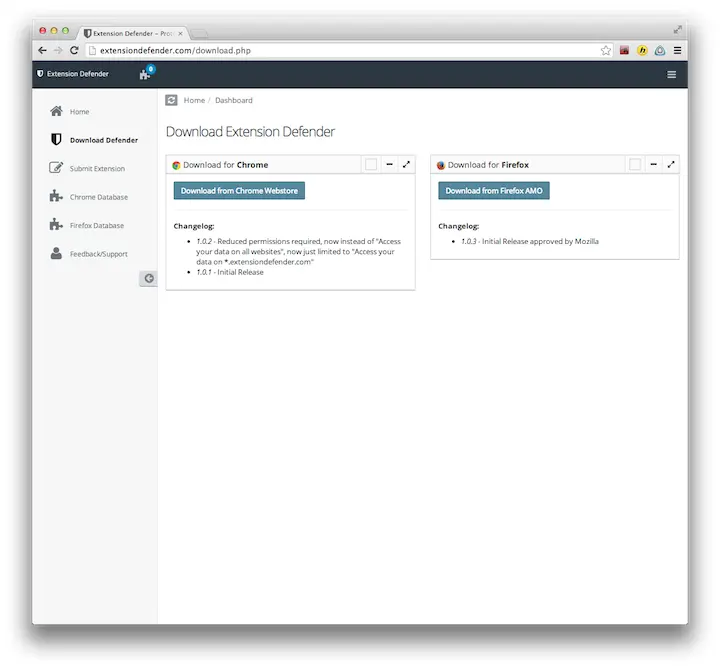Click the "1.0.2" version text in the Chrome changelog
The image size is (720, 669).
[x=204, y=241]
